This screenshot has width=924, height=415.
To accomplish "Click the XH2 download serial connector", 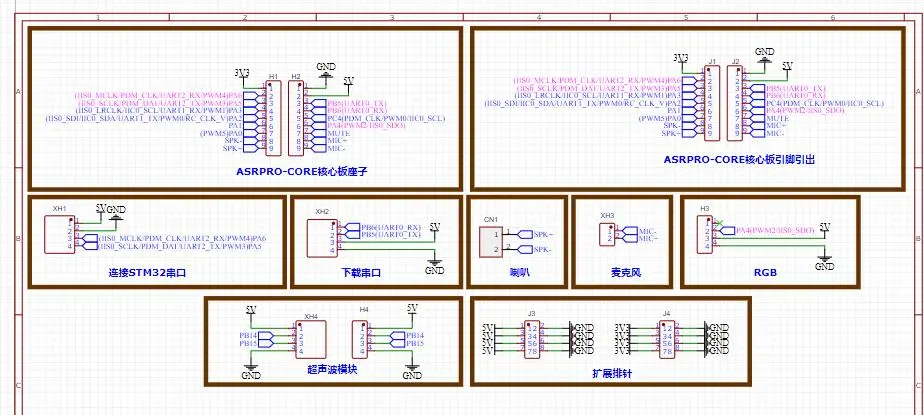I will (x=322, y=235).
